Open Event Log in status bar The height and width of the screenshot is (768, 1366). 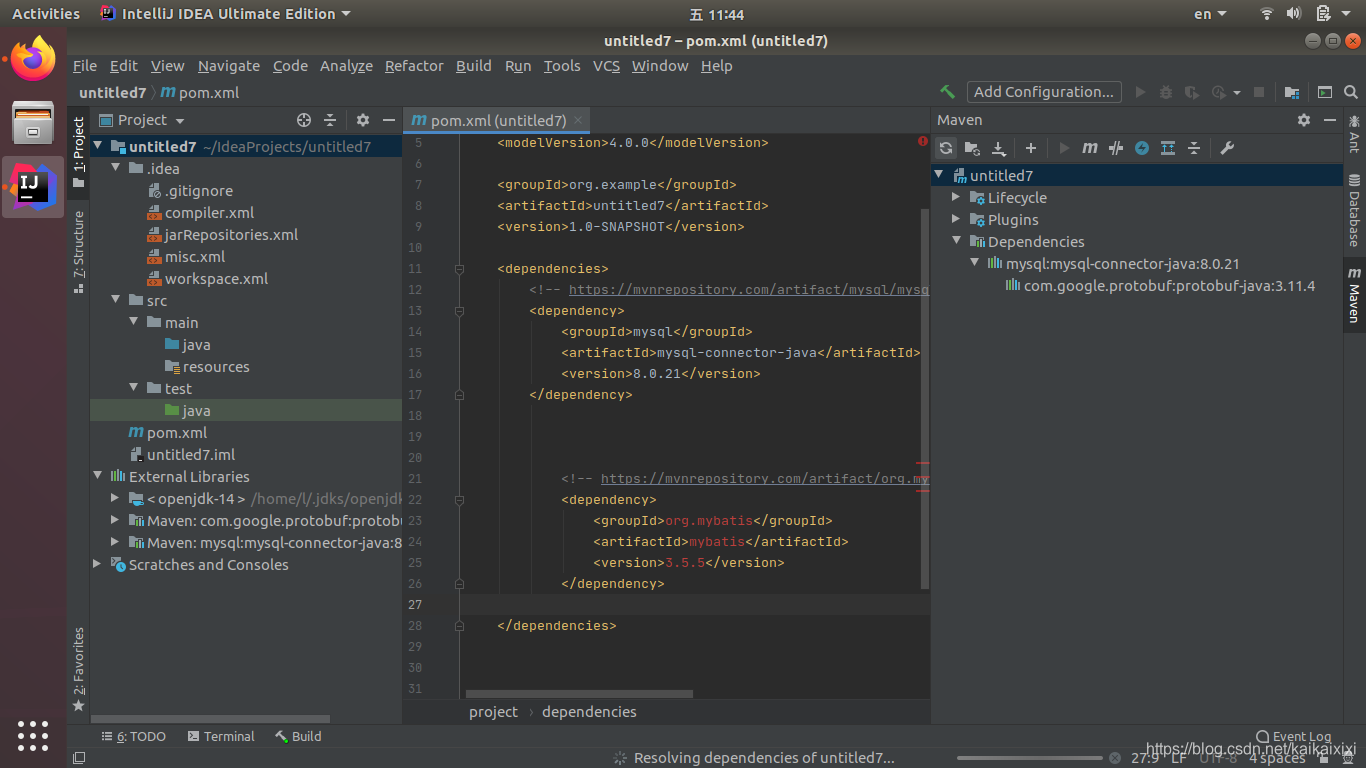tap(1293, 737)
